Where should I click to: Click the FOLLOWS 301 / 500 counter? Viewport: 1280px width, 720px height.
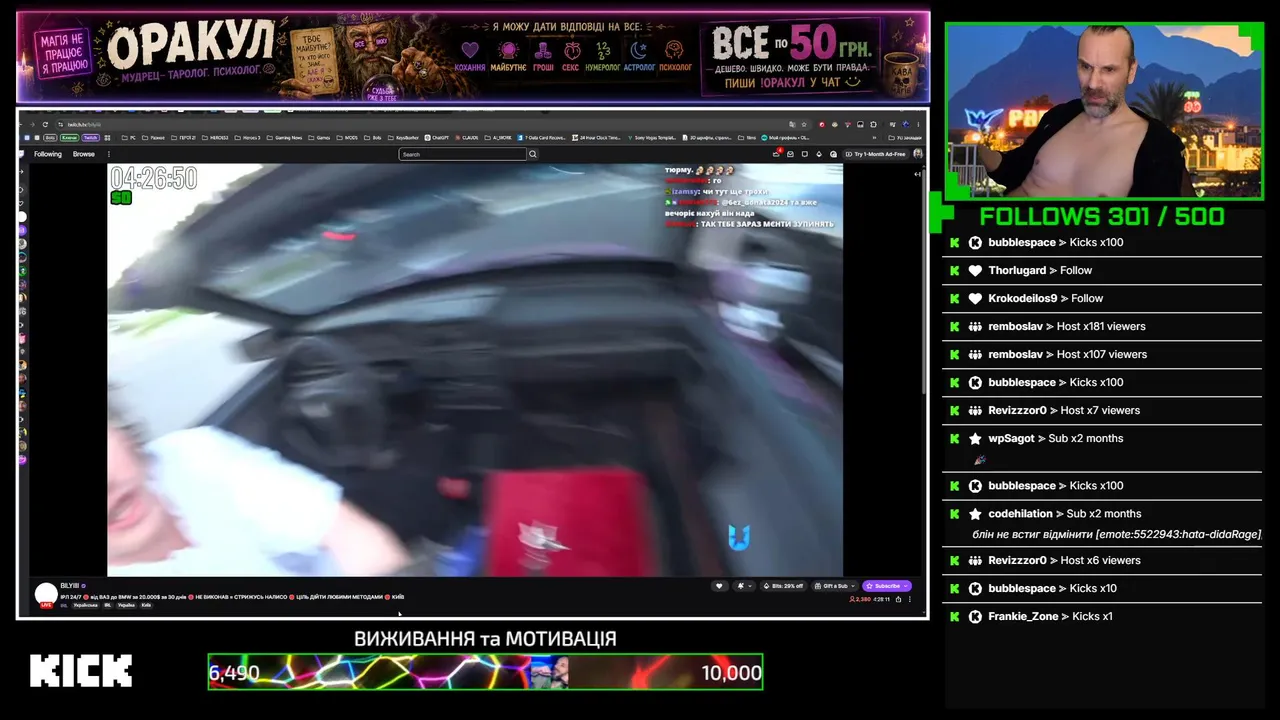point(1102,216)
